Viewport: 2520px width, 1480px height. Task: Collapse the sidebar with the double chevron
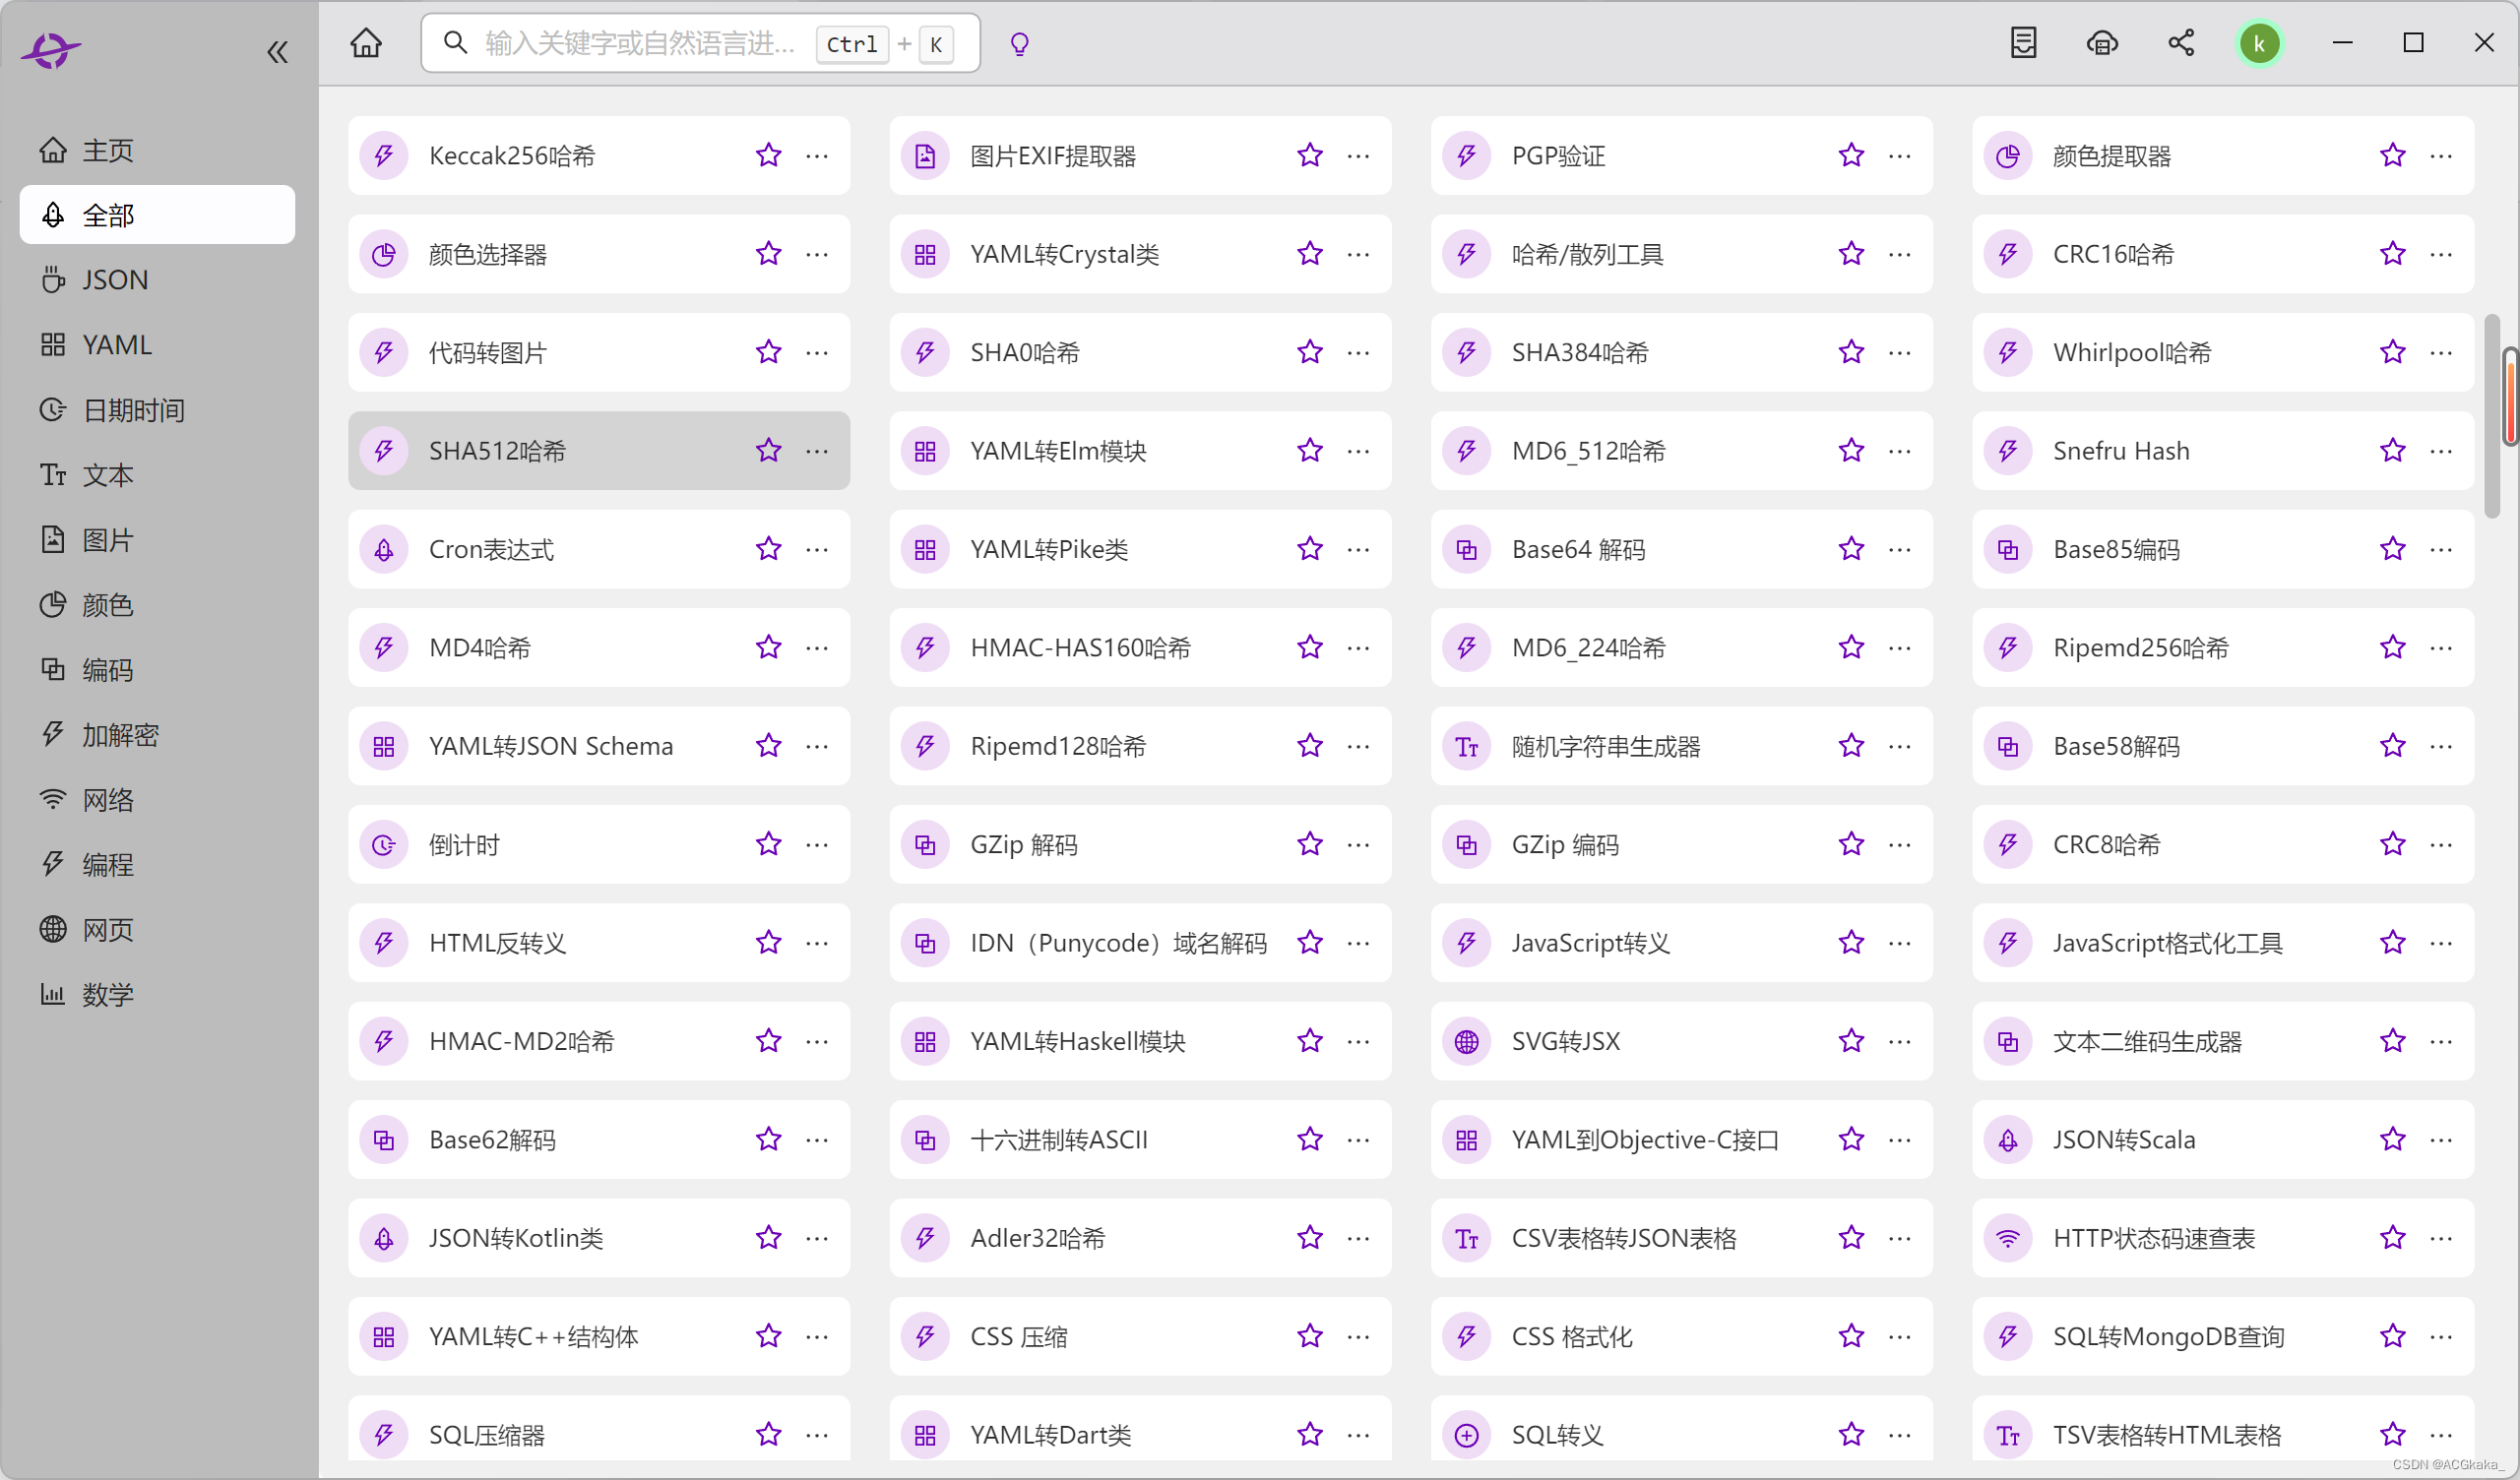pos(277,52)
